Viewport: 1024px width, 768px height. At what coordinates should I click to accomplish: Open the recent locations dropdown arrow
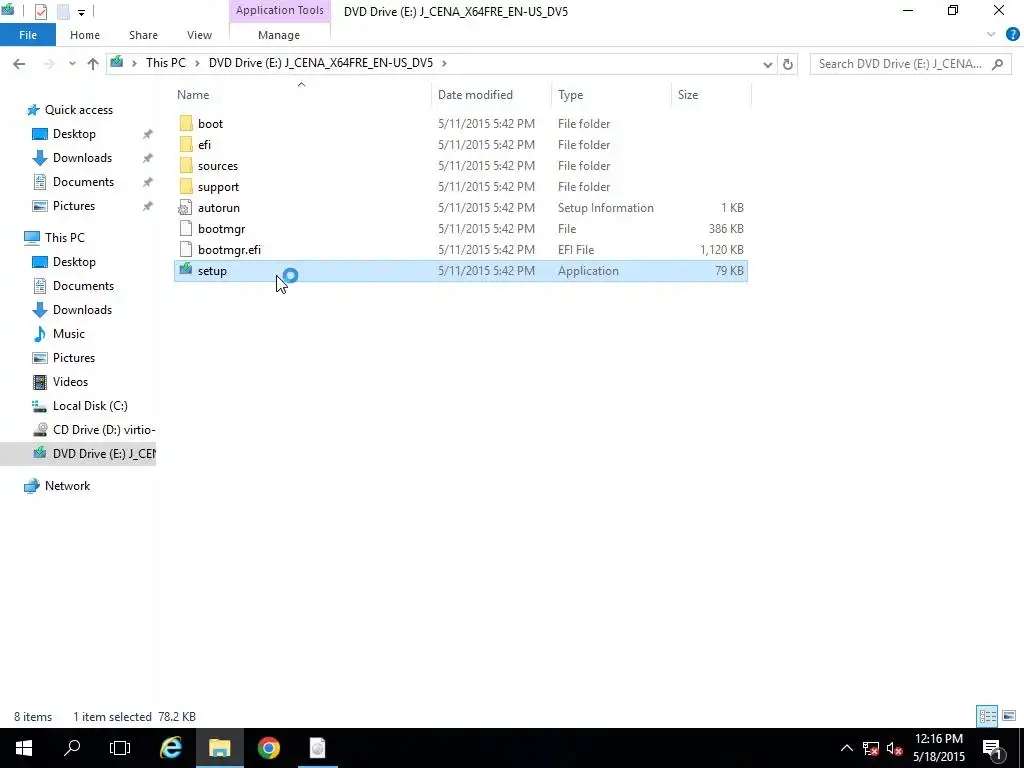tap(72, 63)
